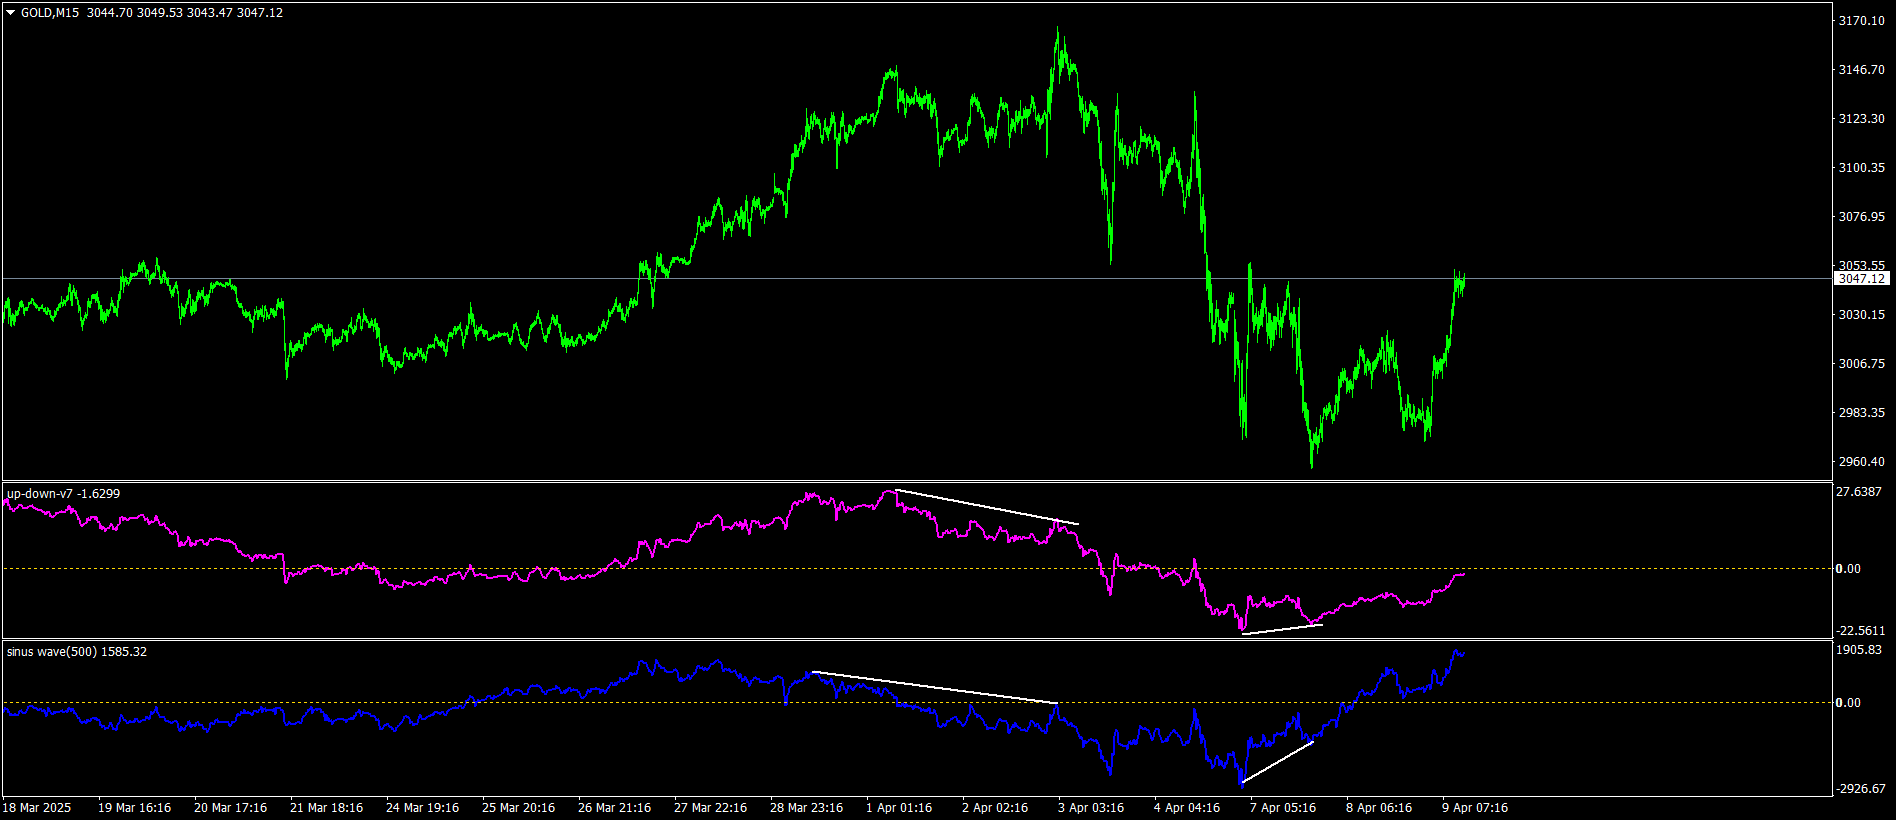Select the descending white trendline on the sinus wave panel
Image resolution: width=1896 pixels, height=820 pixels.
pos(935,687)
